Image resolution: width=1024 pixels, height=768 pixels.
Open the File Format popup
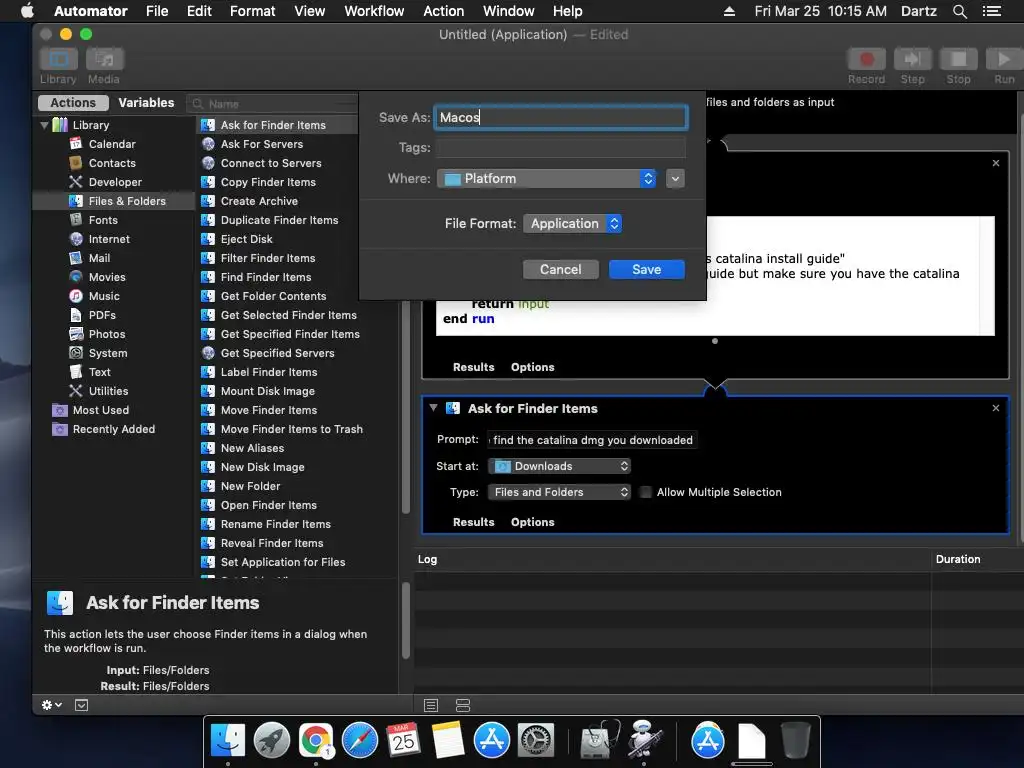[x=572, y=223]
